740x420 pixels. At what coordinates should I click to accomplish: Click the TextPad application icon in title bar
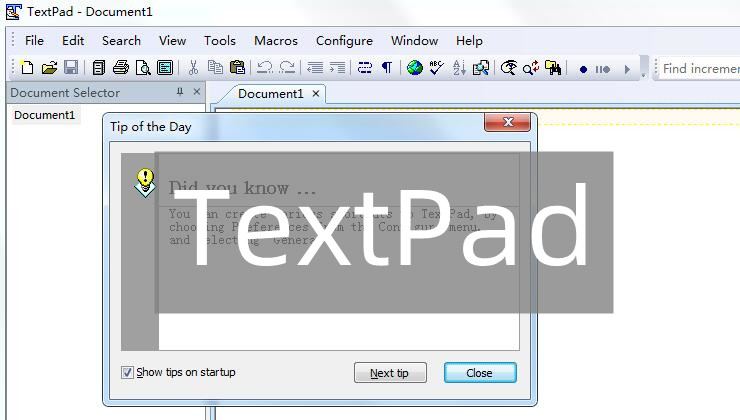tap(14, 12)
